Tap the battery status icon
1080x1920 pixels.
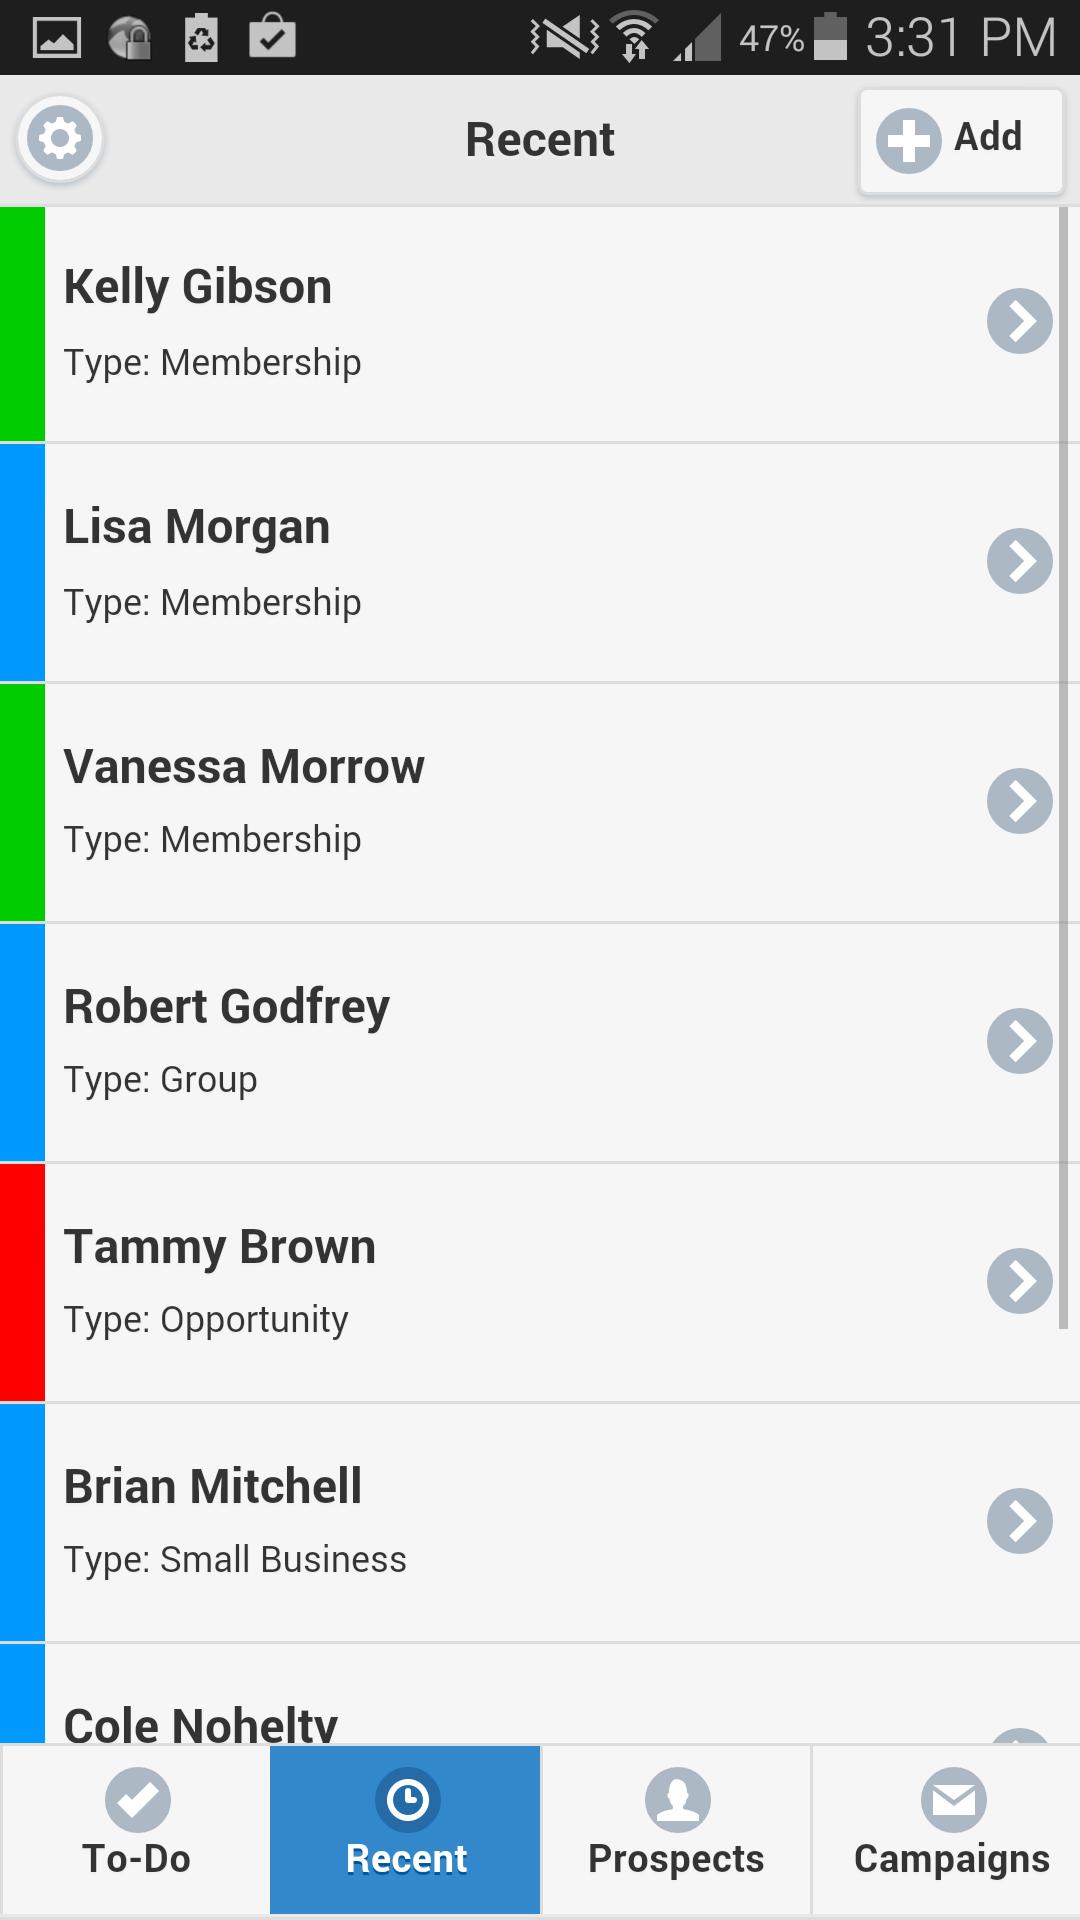[830, 38]
